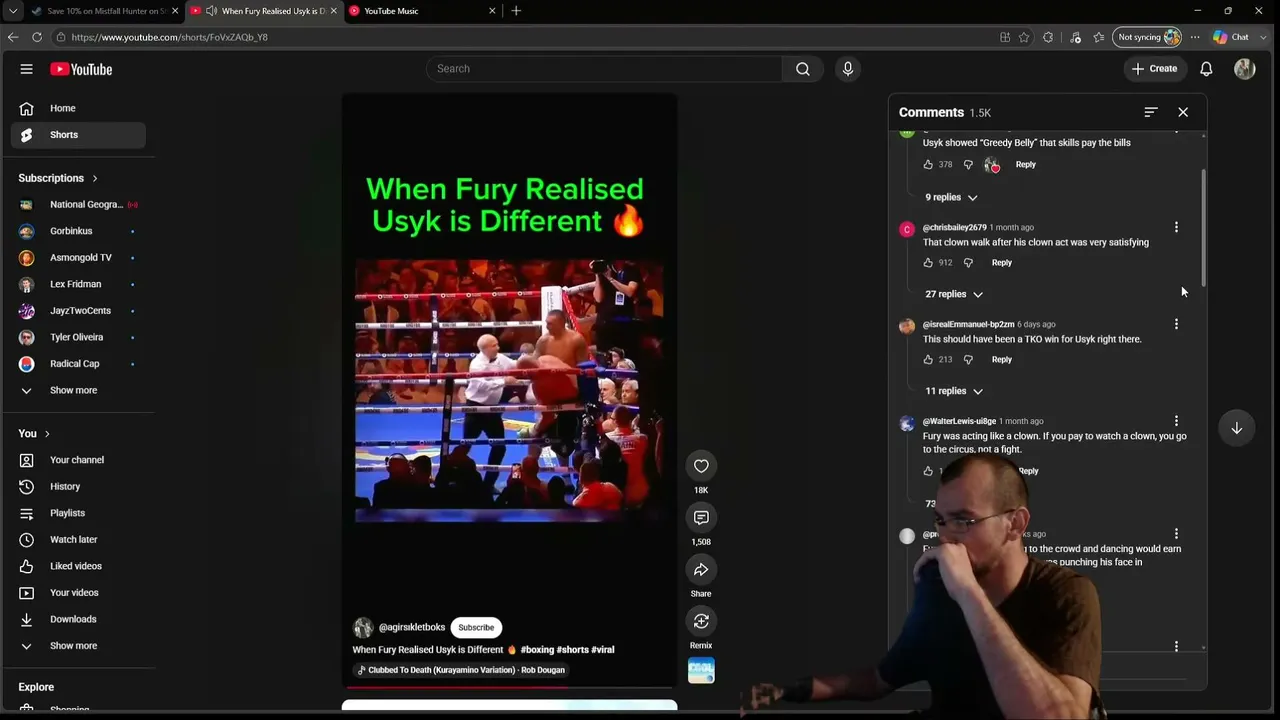This screenshot has width=1280, height=720.
Task: Refresh the page
Action: (37, 37)
